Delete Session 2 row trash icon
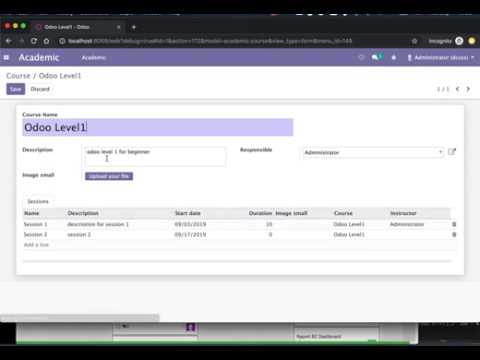 454,235
